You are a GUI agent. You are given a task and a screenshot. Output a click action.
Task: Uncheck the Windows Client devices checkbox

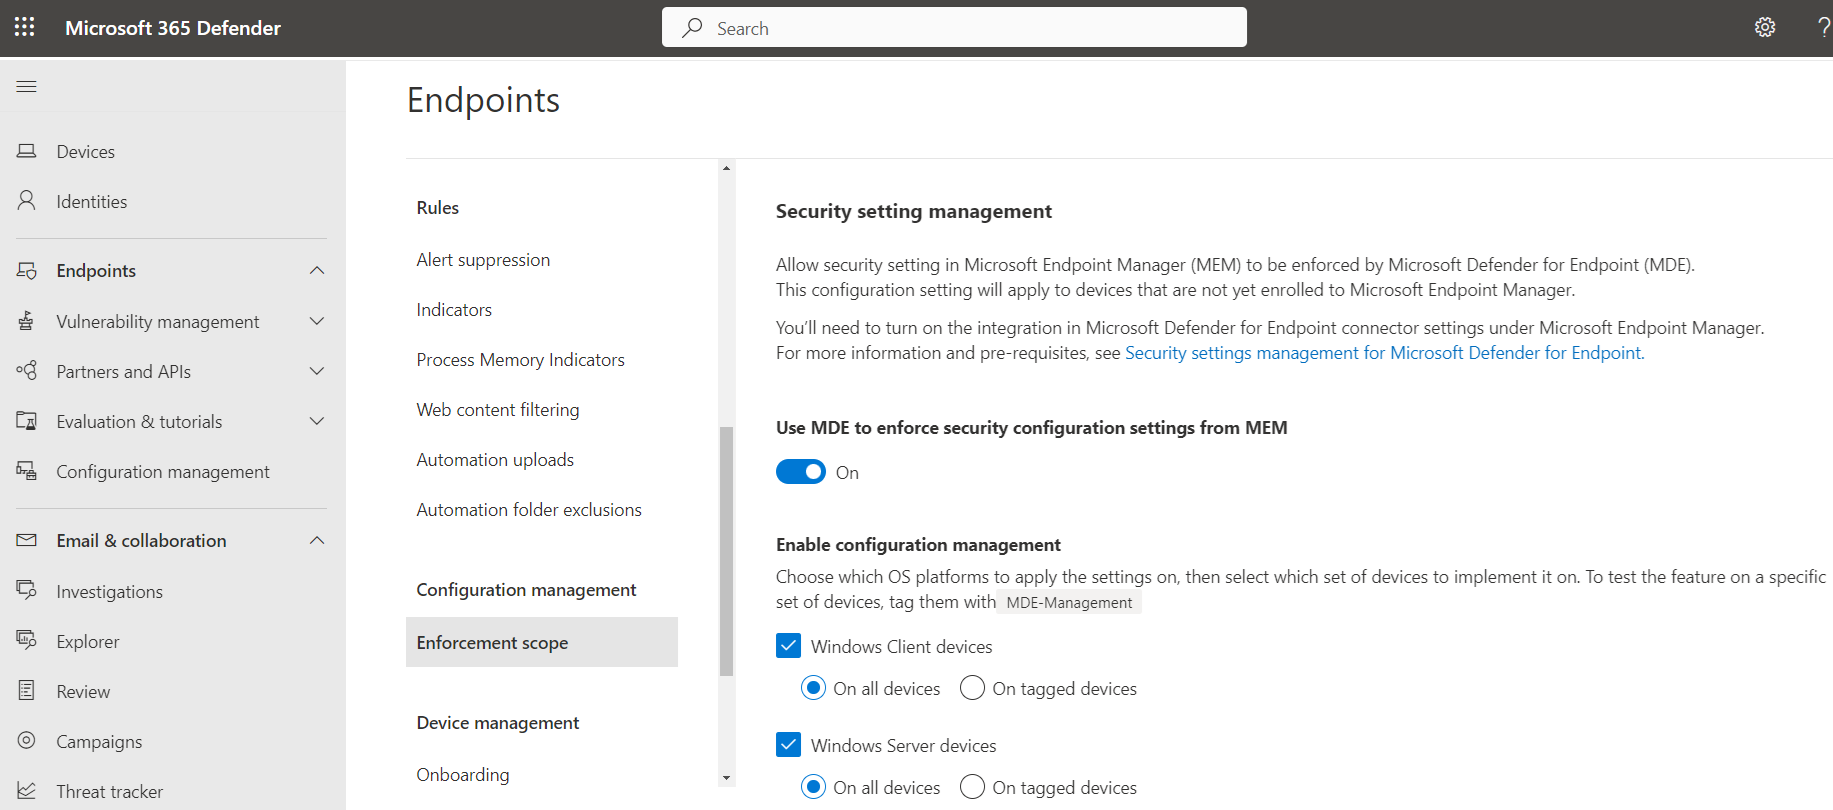pos(789,646)
